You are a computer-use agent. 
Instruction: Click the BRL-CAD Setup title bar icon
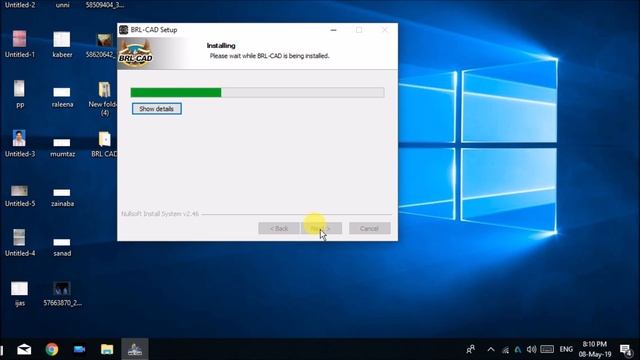tap(124, 30)
